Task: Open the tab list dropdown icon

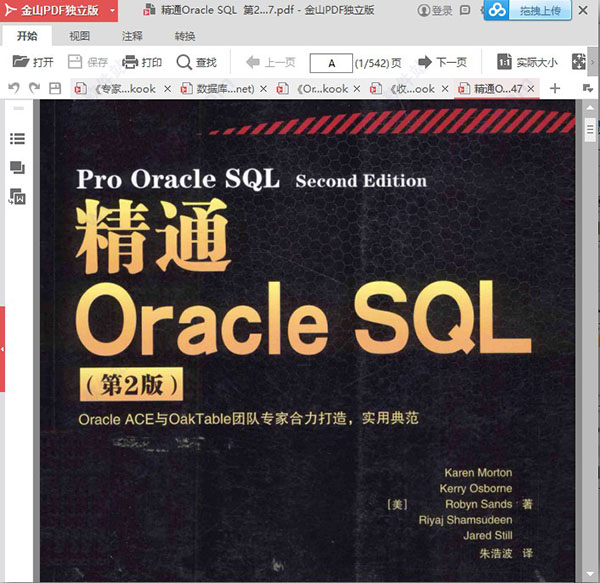Action: [x=587, y=88]
